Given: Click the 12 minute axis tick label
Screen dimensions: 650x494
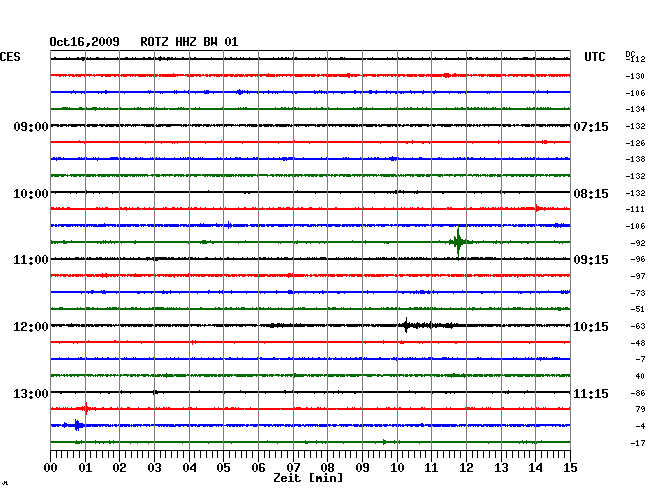Looking at the screenshot, I should [466, 468].
